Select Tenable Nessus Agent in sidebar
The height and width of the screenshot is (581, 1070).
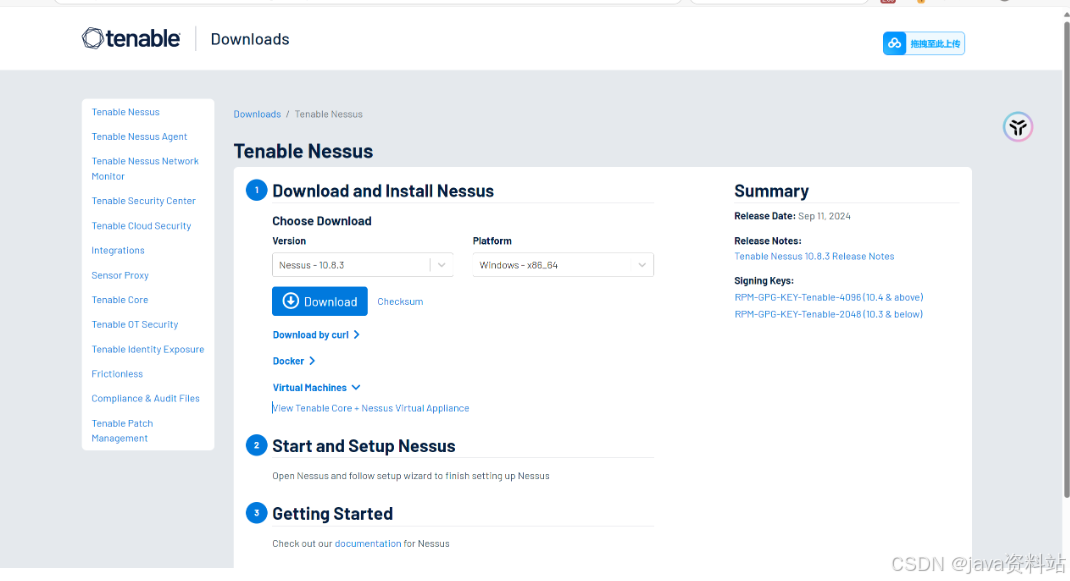tap(139, 137)
